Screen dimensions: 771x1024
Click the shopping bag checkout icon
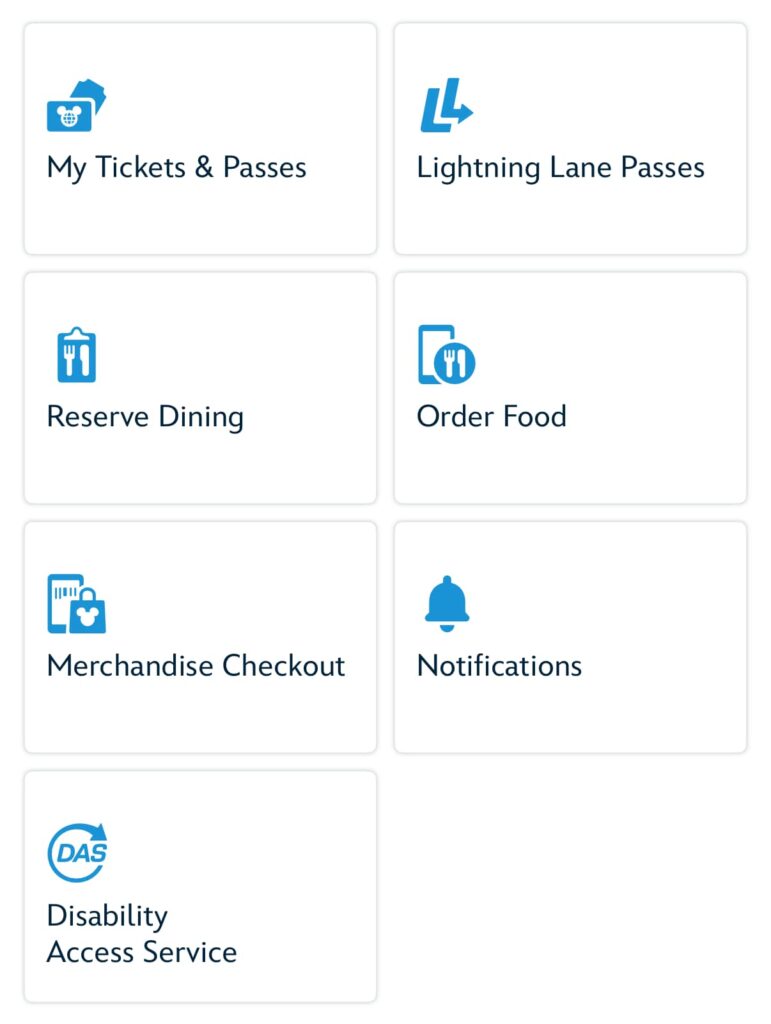[76, 604]
